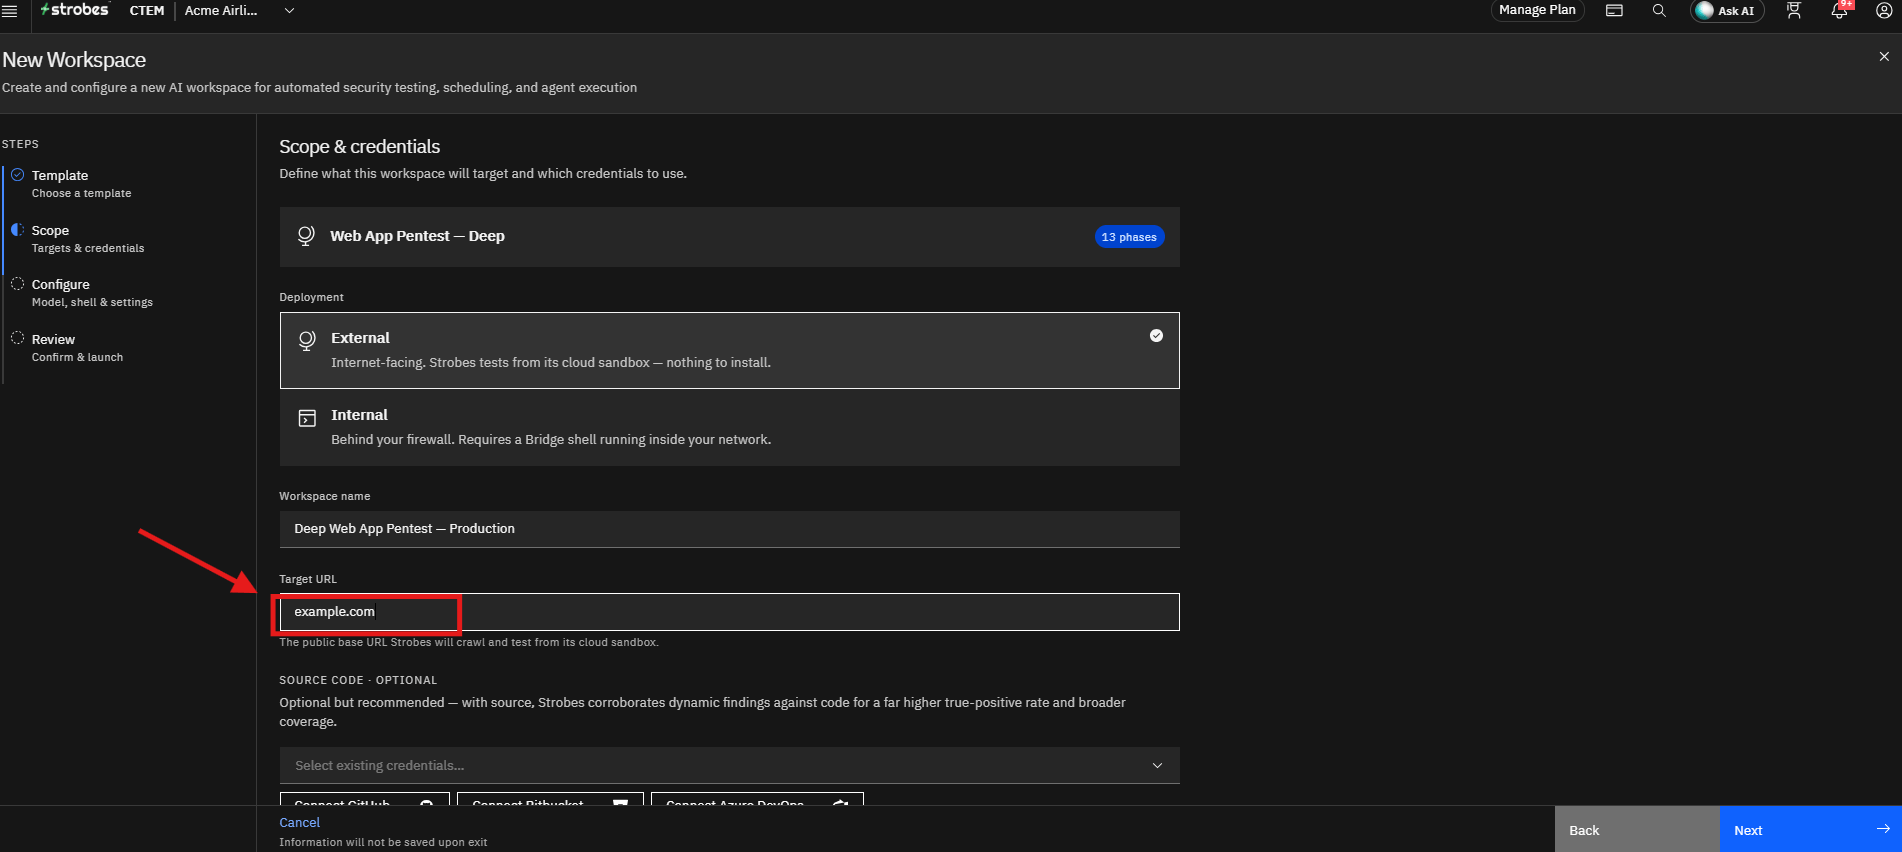Click the Next button
Viewport: 1902px width, 852px height.
coord(1811,830)
